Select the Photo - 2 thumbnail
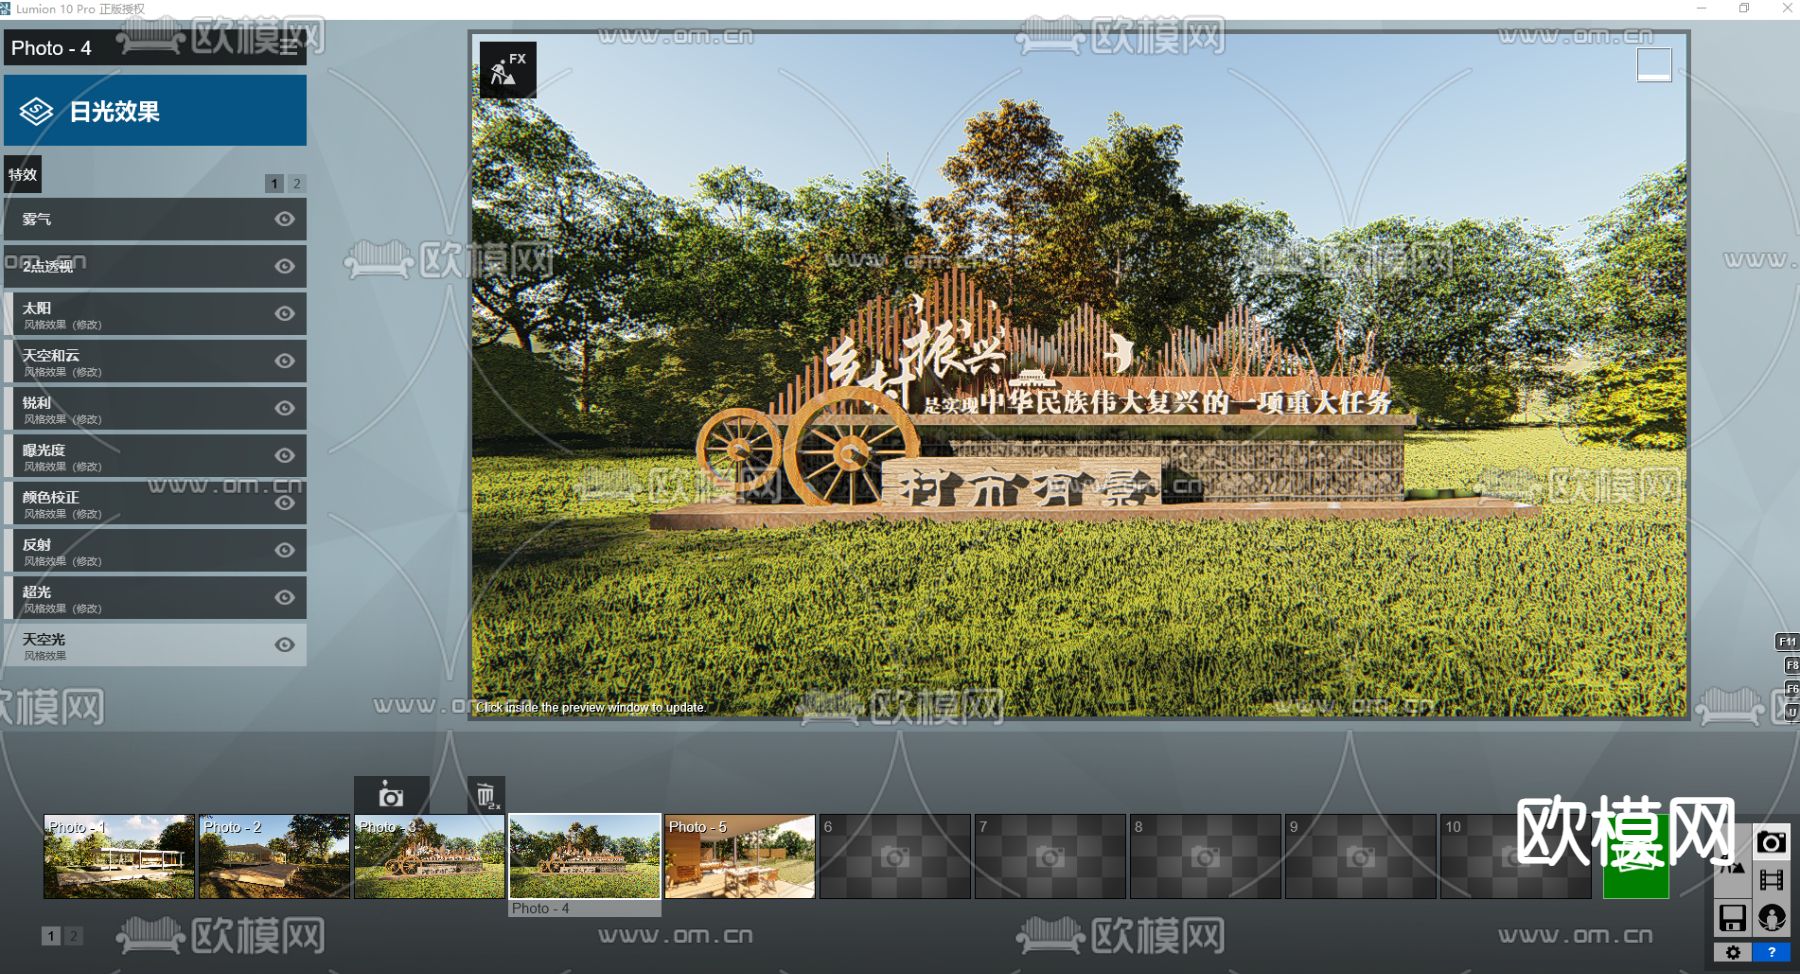 tap(274, 856)
